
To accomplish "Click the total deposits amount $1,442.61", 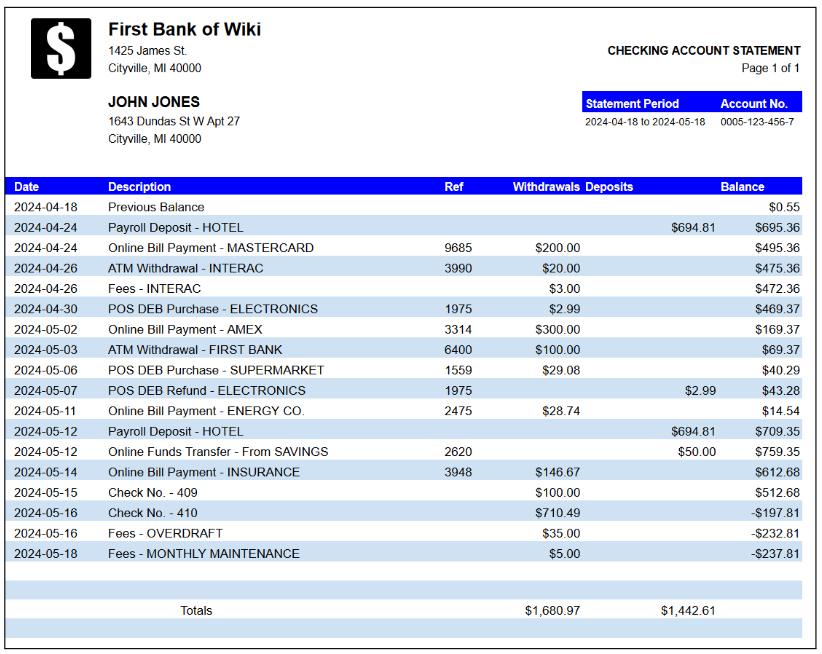I will pos(687,610).
